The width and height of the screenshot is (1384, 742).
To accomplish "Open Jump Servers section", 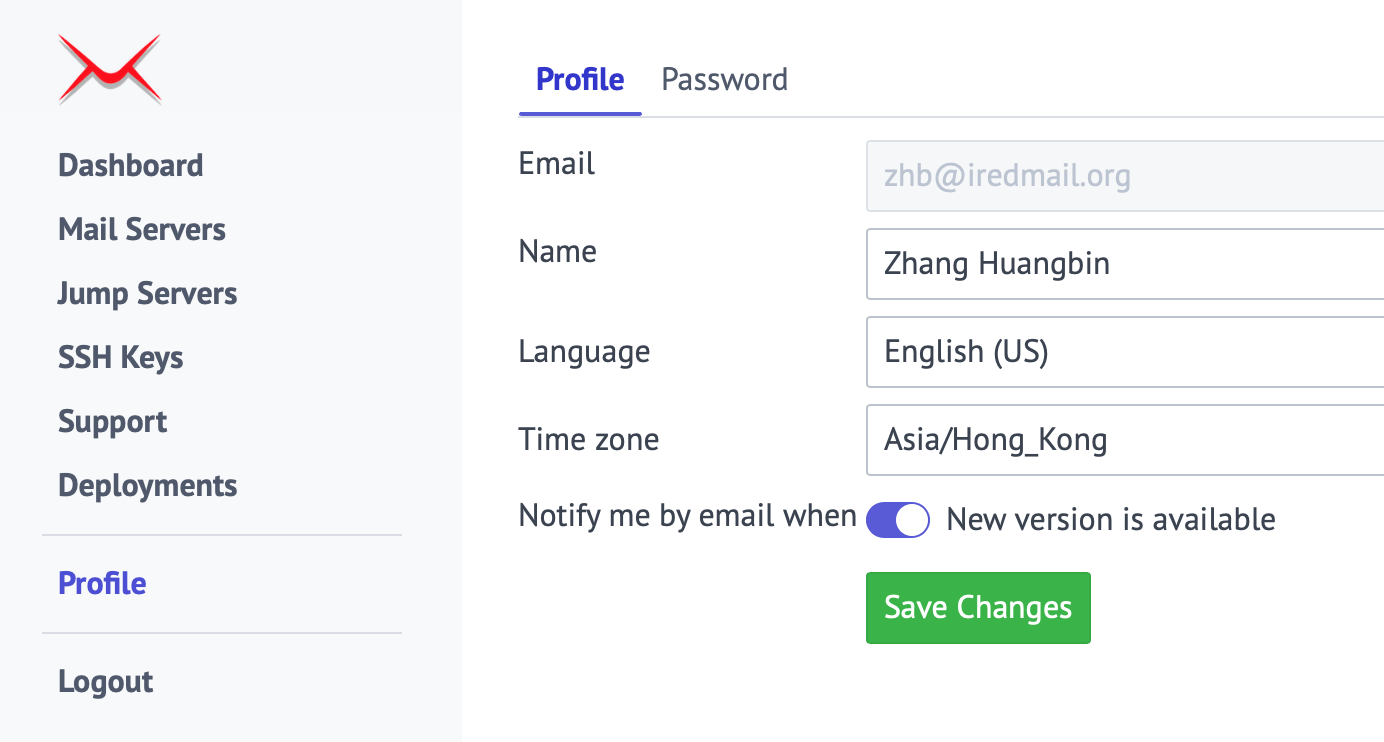I will 148,293.
